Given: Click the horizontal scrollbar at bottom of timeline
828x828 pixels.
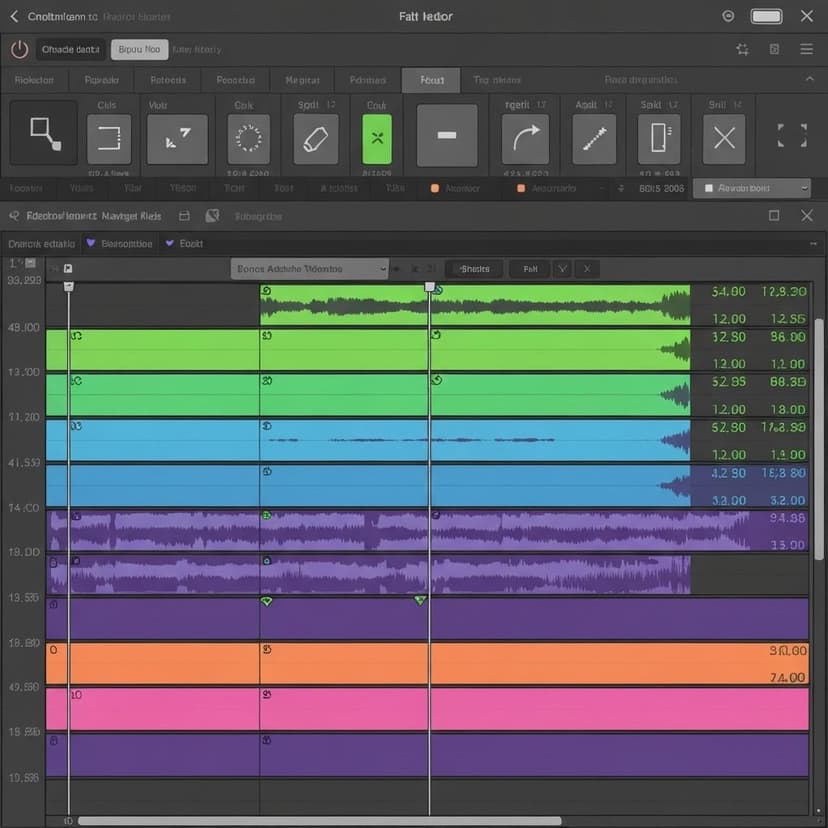Looking at the screenshot, I should pos(320,821).
